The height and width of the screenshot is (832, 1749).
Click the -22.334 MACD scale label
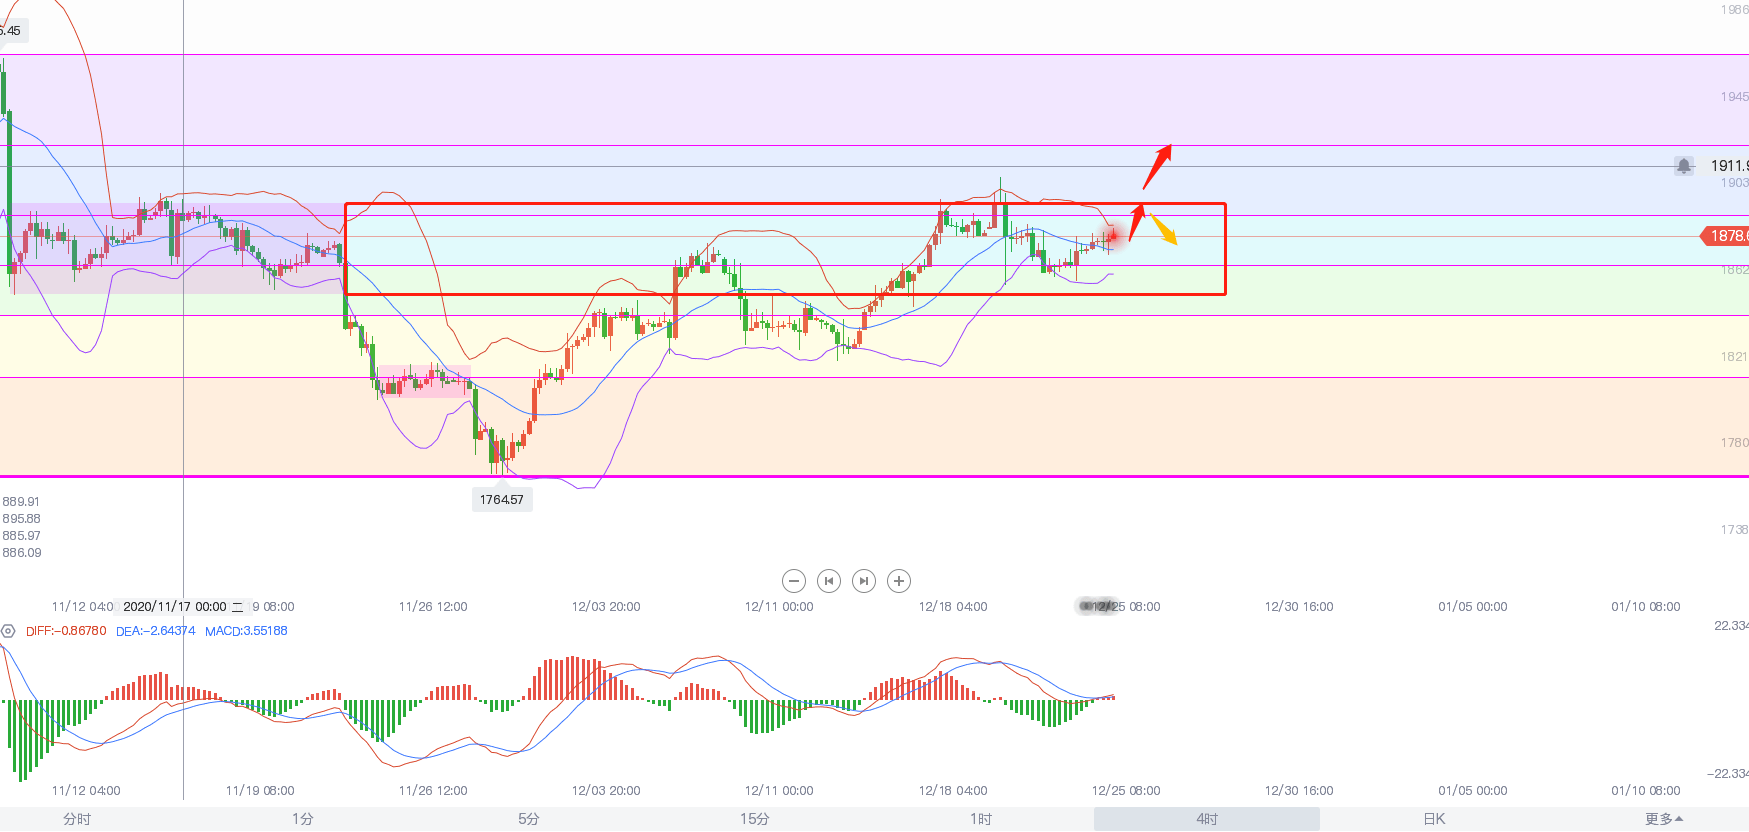(1728, 774)
